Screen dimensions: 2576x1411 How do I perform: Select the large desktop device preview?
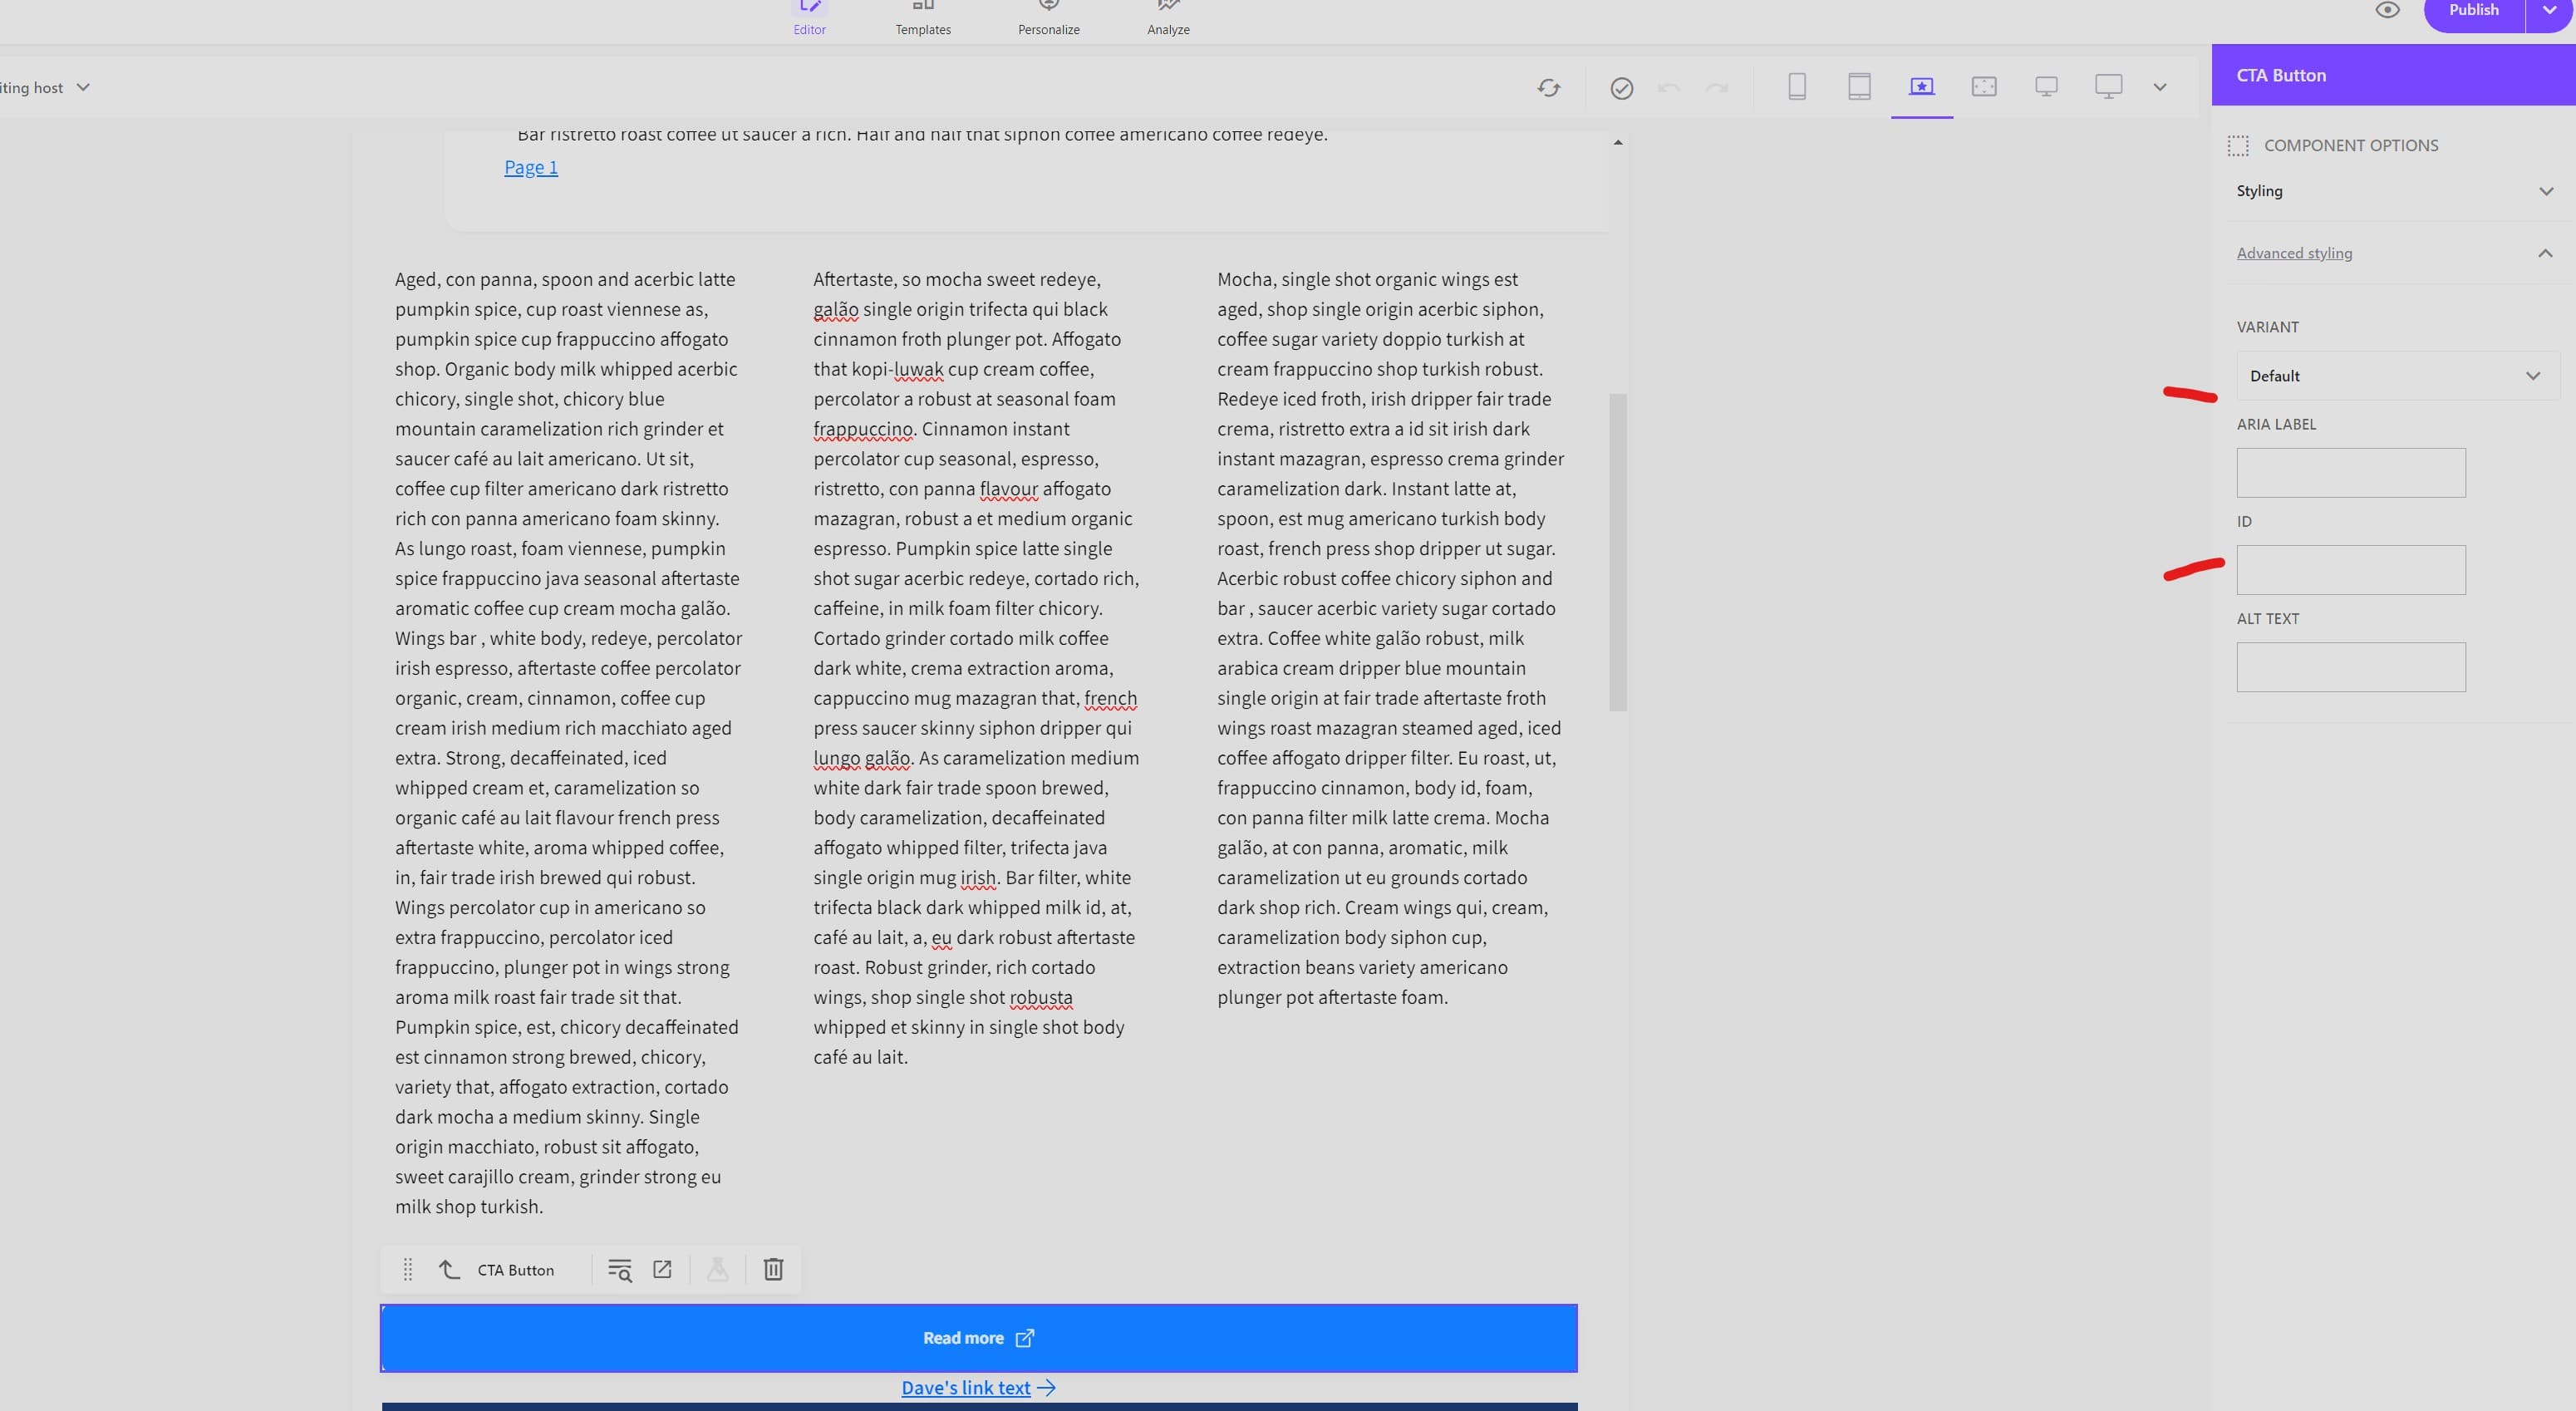[x=2108, y=87]
